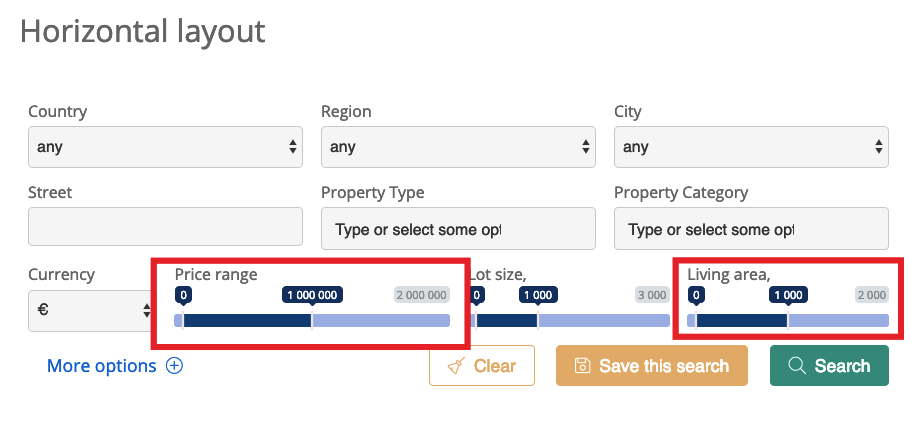Click the Living area slider's upper handle
Viewport: 910px width, 432px height.
788,321
